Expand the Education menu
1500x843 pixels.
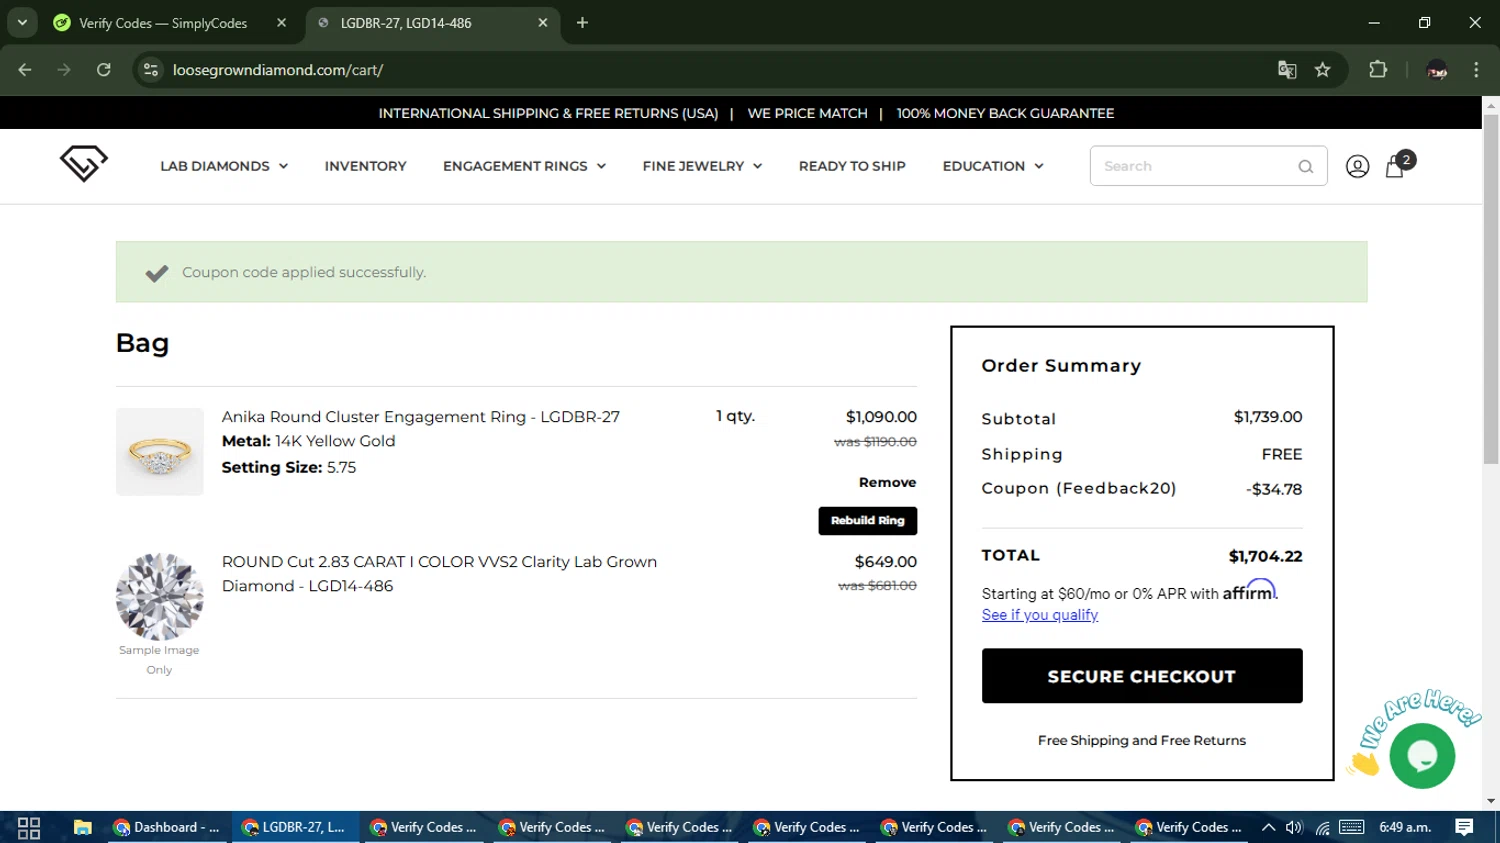point(993,166)
